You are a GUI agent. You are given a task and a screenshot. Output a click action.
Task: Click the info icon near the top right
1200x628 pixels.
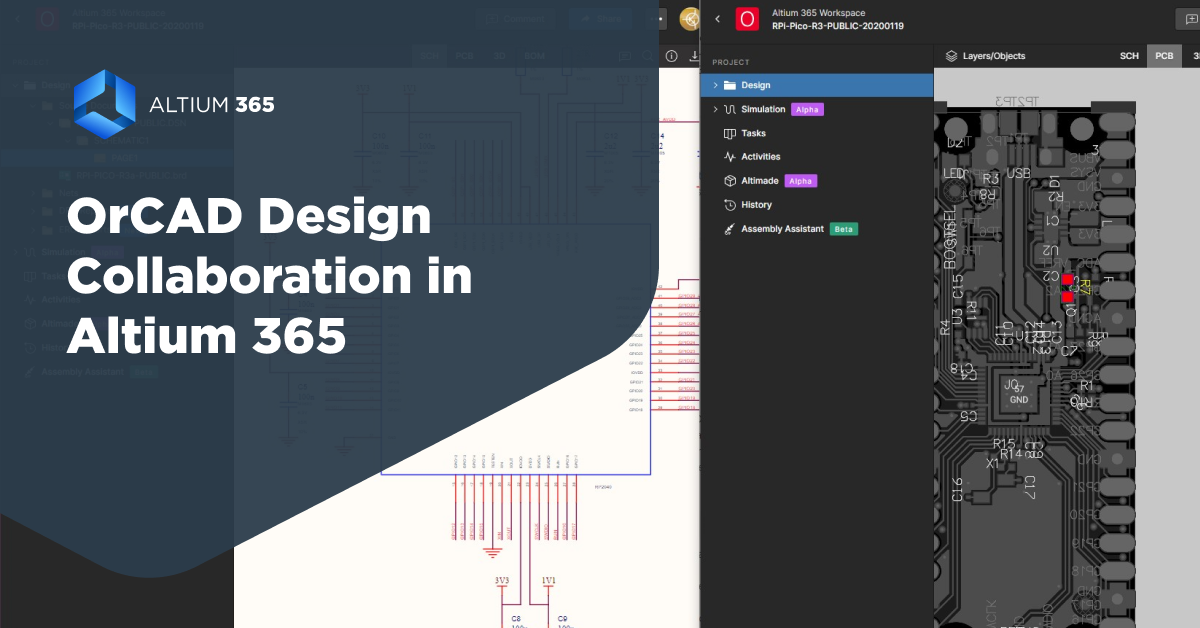pos(670,56)
